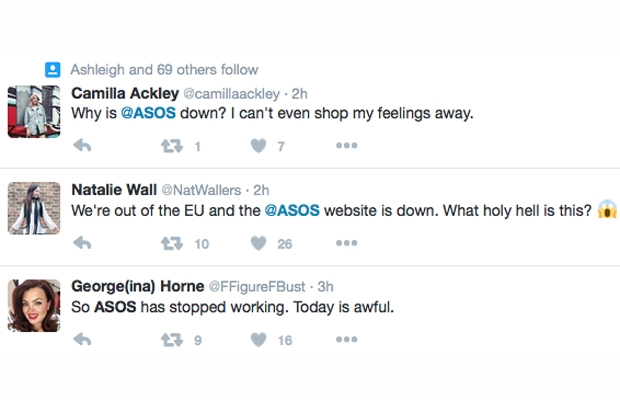Open @ASOS mention in Natalie's tweet

click(292, 210)
